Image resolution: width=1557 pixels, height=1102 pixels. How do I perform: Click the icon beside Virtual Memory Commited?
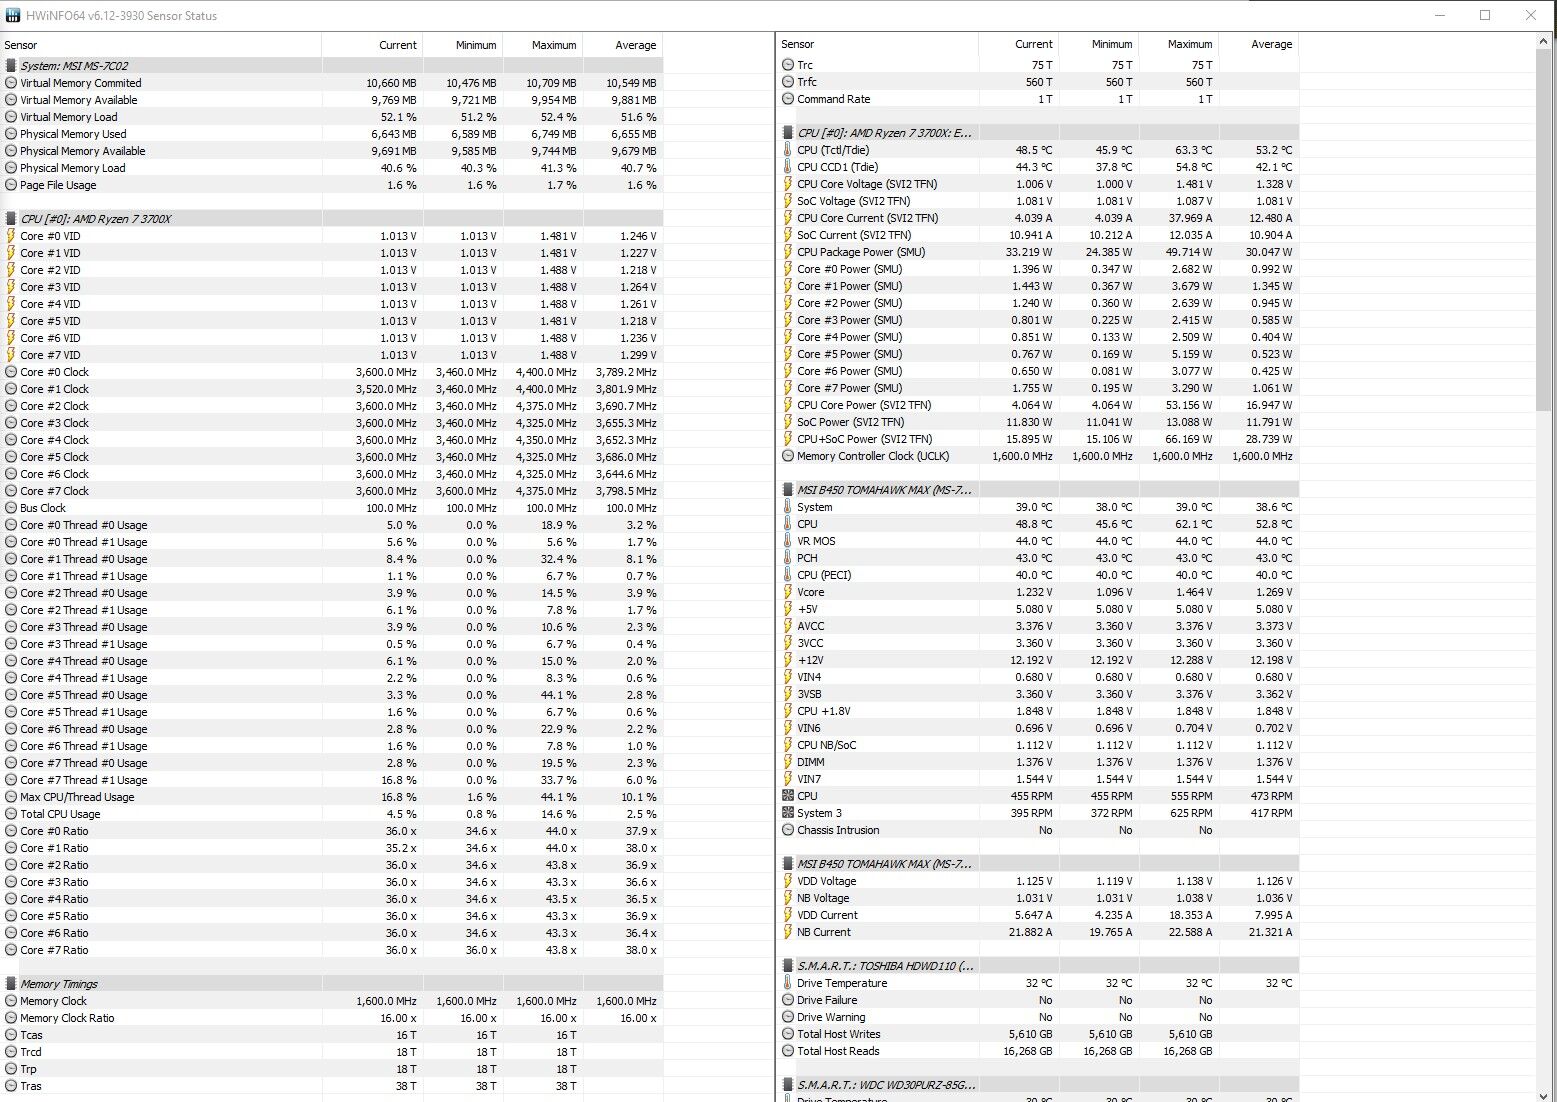[11, 83]
